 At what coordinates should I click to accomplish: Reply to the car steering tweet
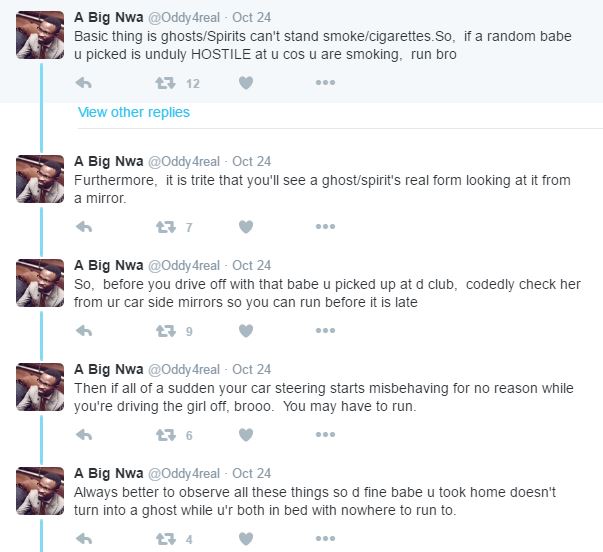click(84, 435)
